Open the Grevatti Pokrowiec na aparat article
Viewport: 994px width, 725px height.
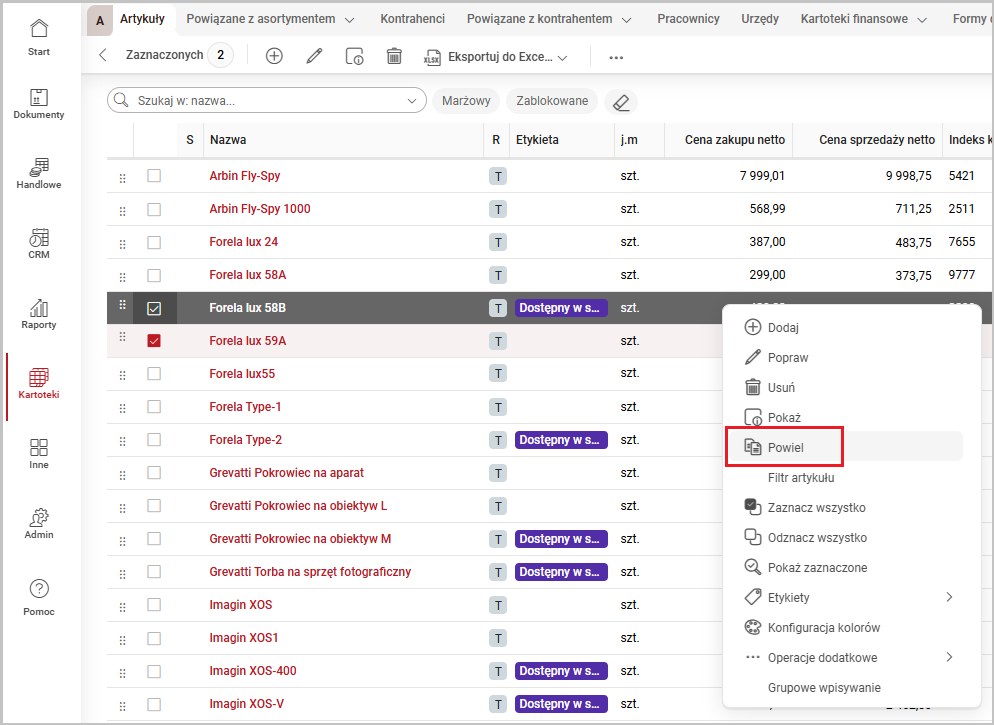click(286, 473)
